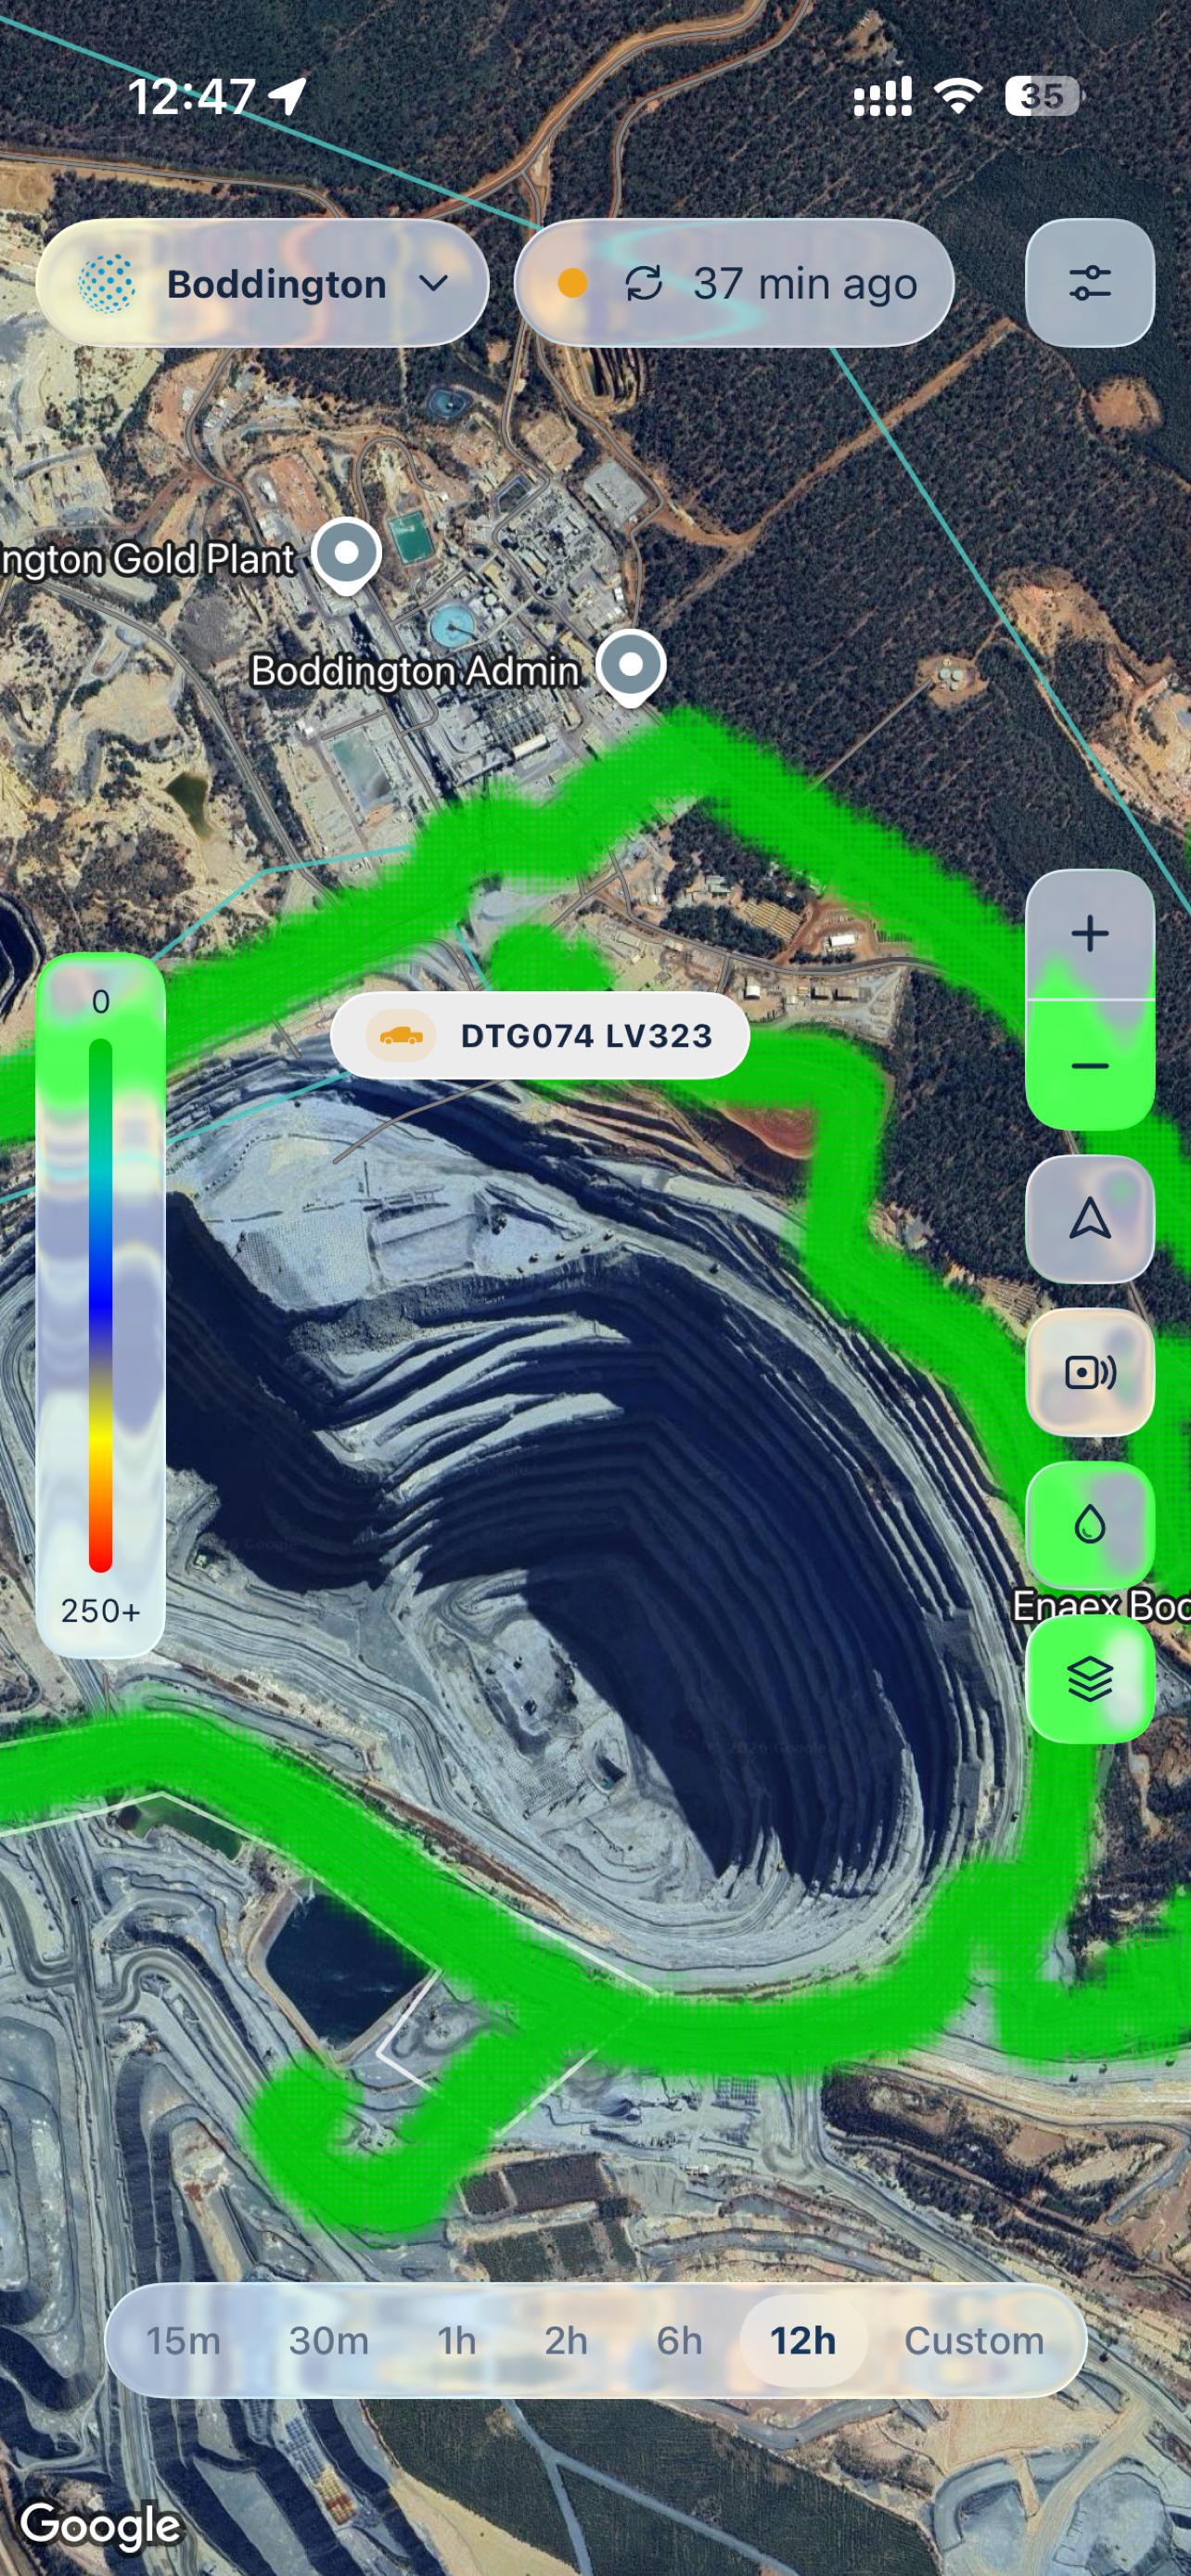The width and height of the screenshot is (1191, 2576).
Task: Open the Boddington site dropdown
Action: point(262,284)
